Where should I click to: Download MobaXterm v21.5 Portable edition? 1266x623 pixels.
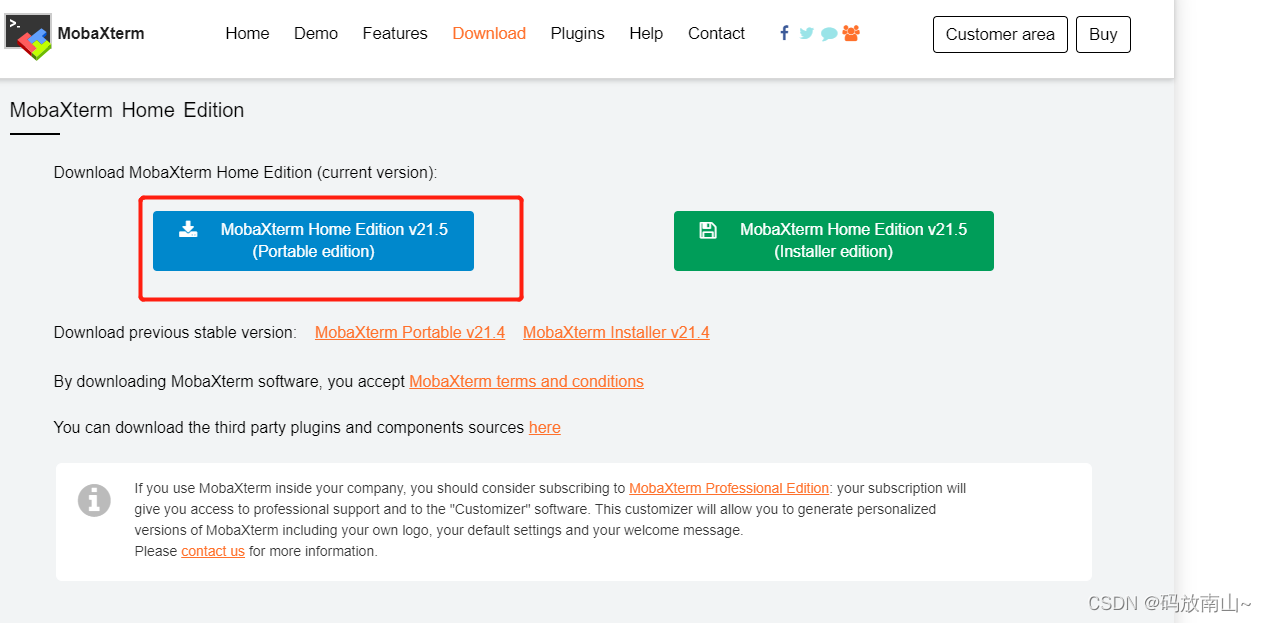[x=313, y=241]
